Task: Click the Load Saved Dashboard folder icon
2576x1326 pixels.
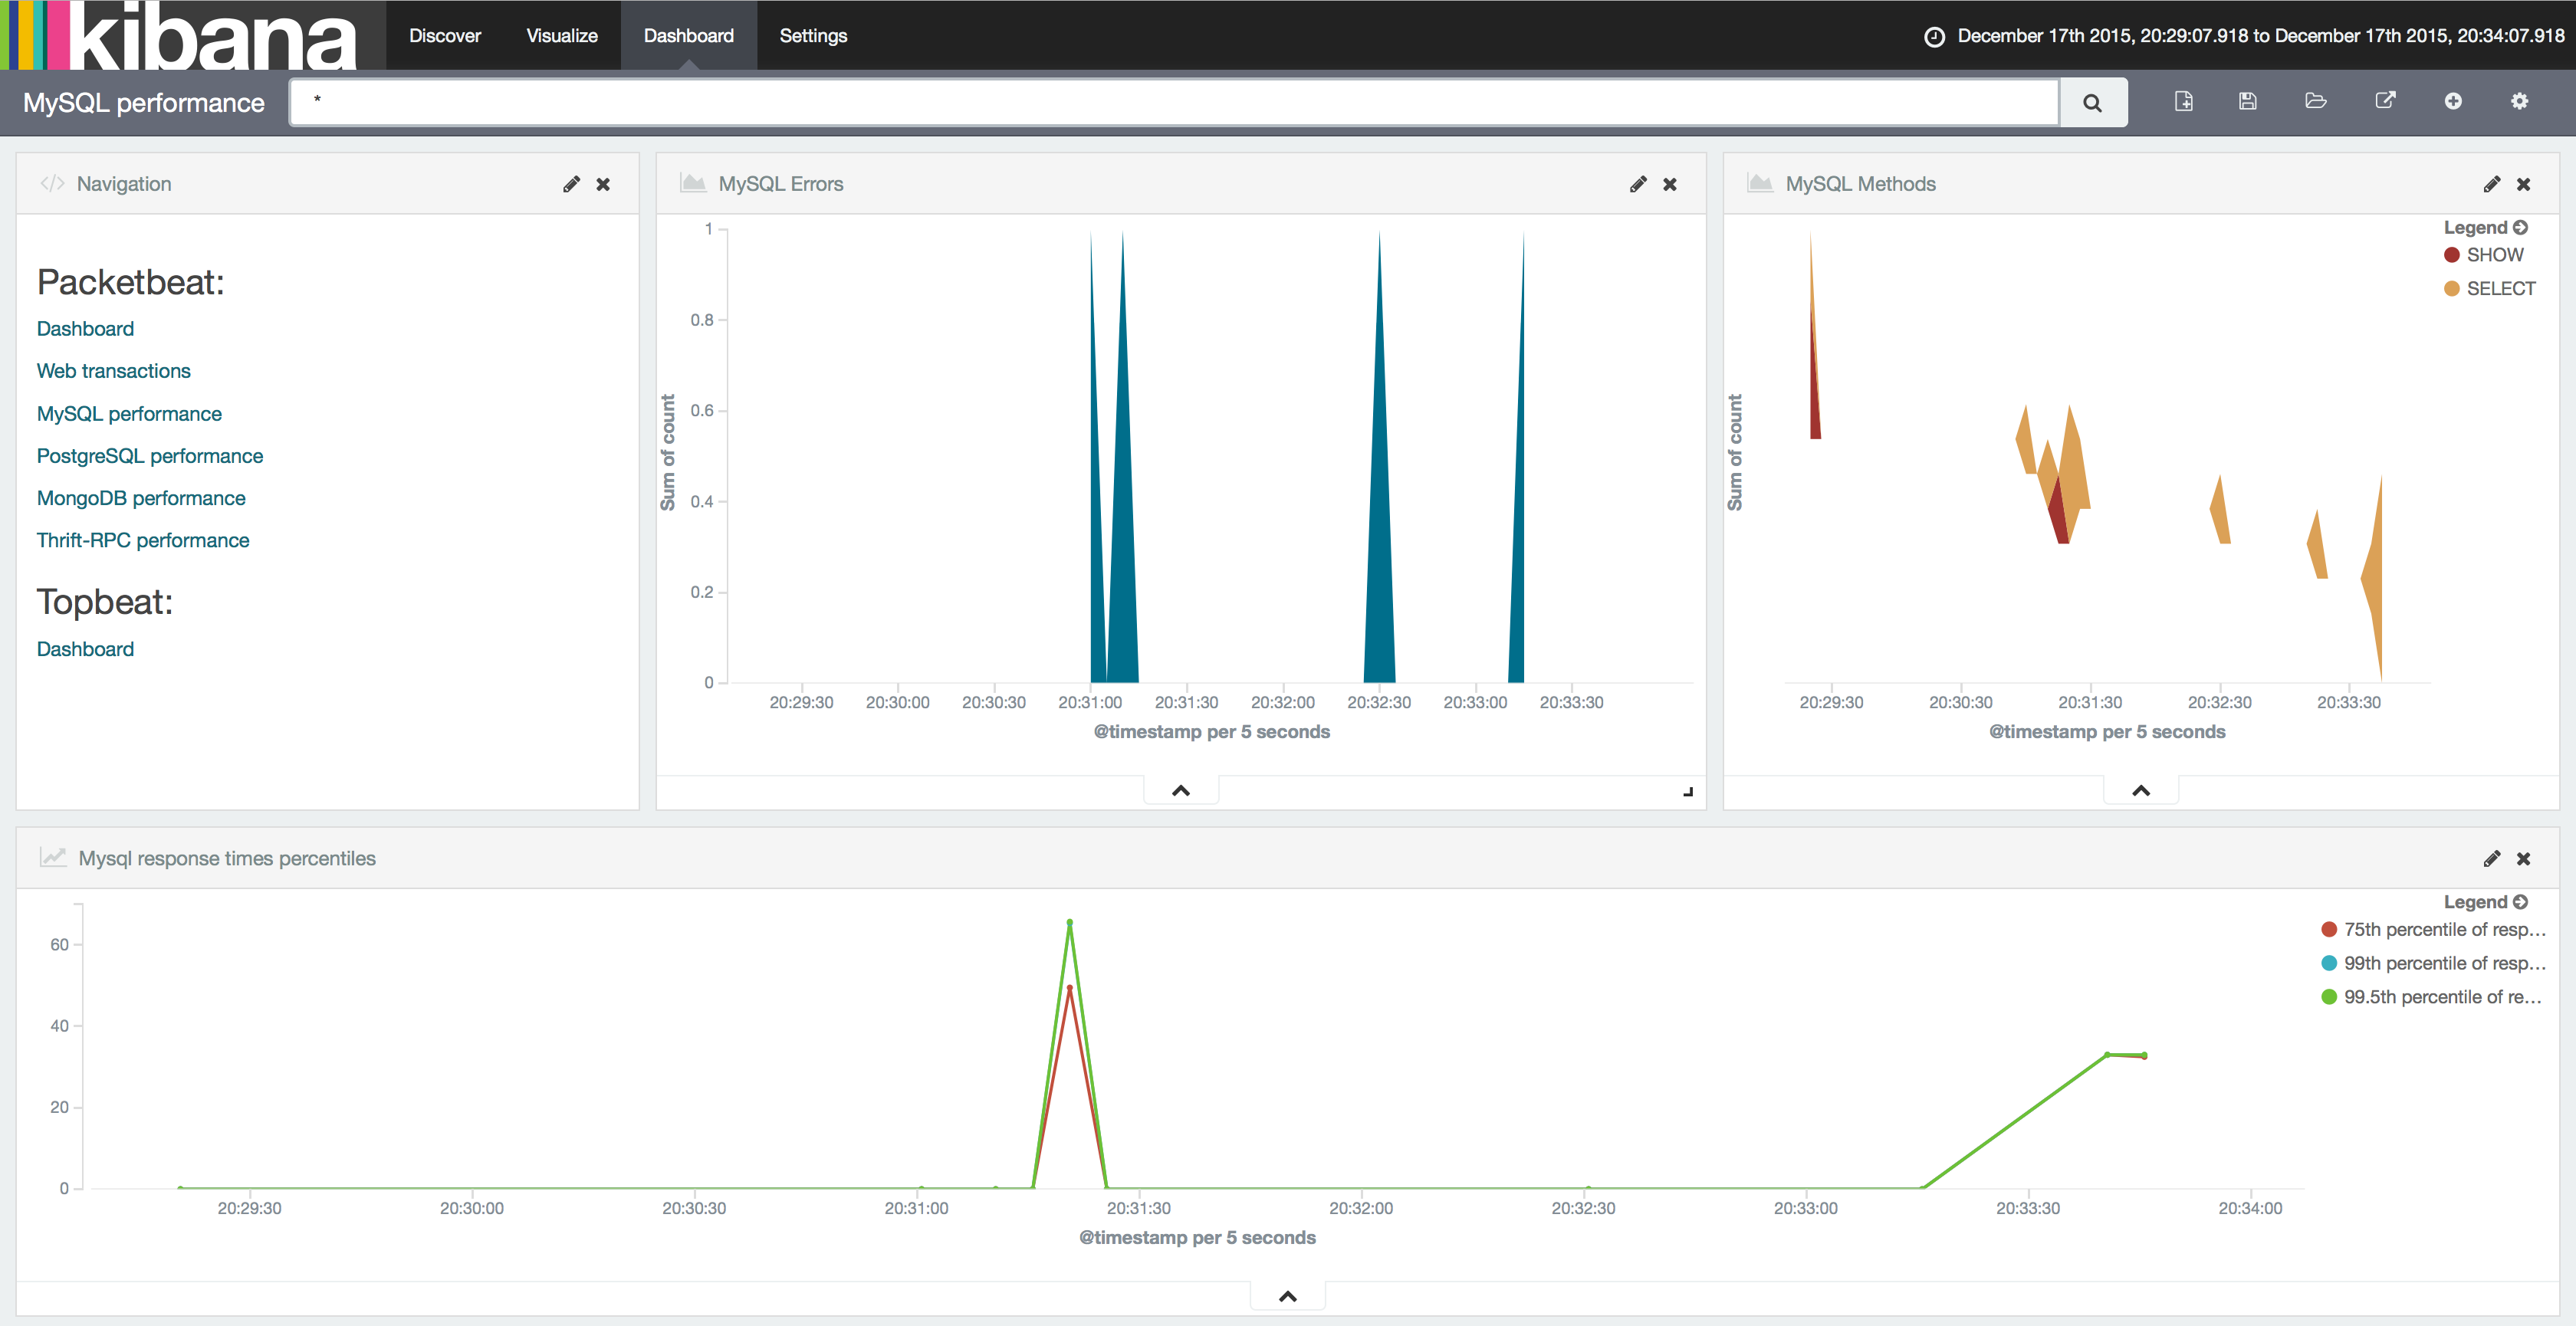Action: coord(2316,101)
